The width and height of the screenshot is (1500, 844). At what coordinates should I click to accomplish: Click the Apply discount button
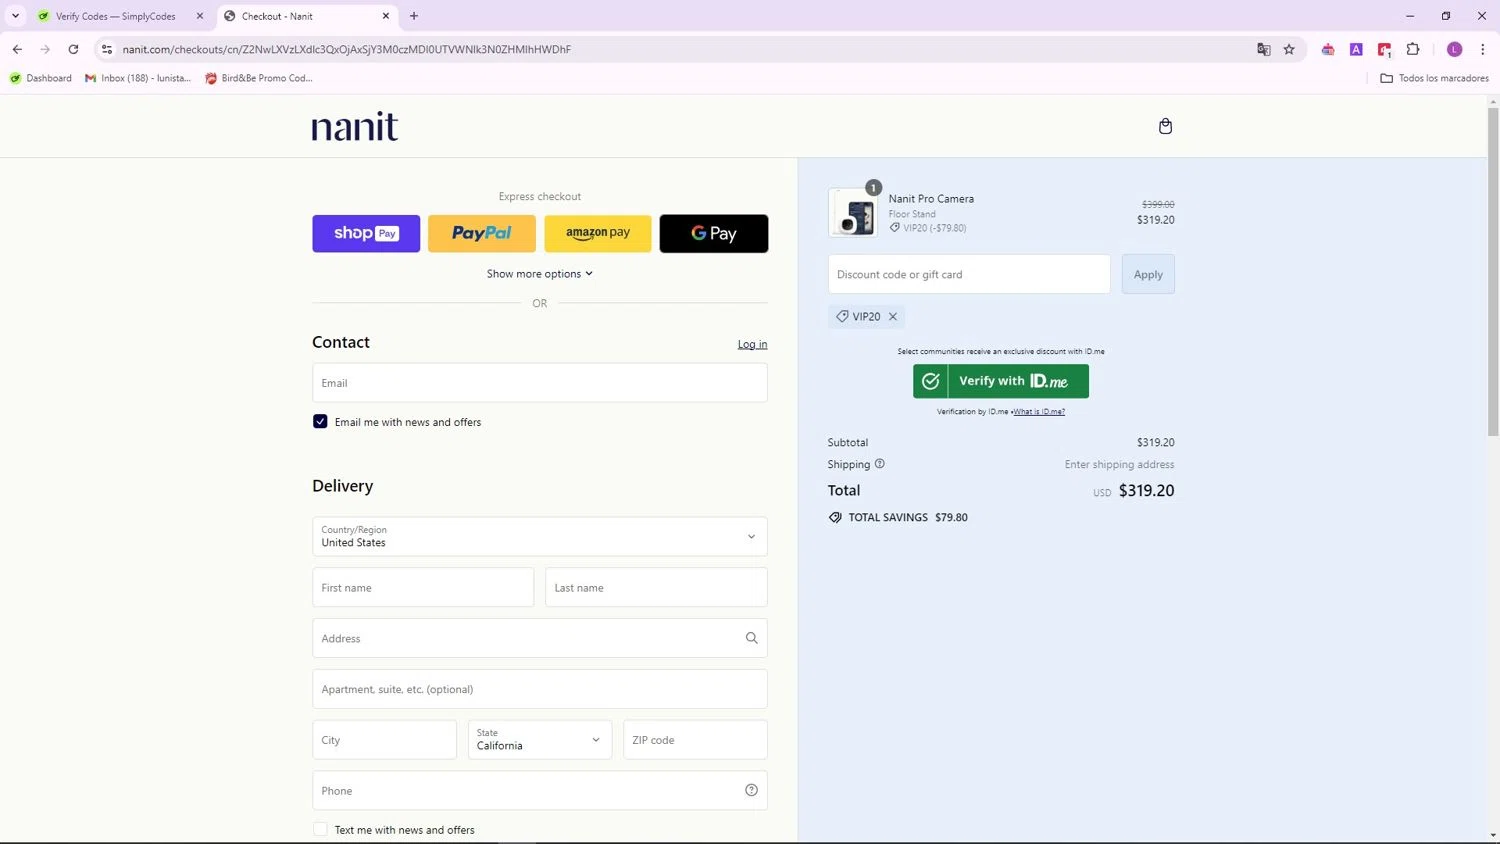[1148, 274]
